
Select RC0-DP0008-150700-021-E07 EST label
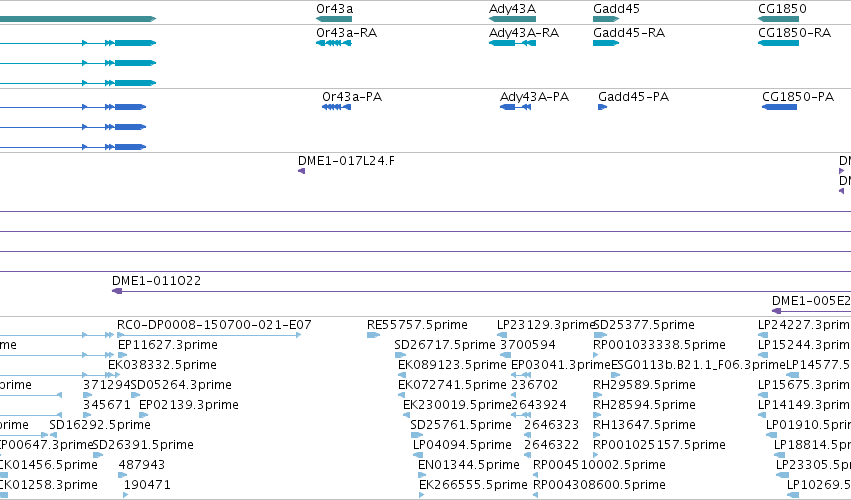click(214, 325)
